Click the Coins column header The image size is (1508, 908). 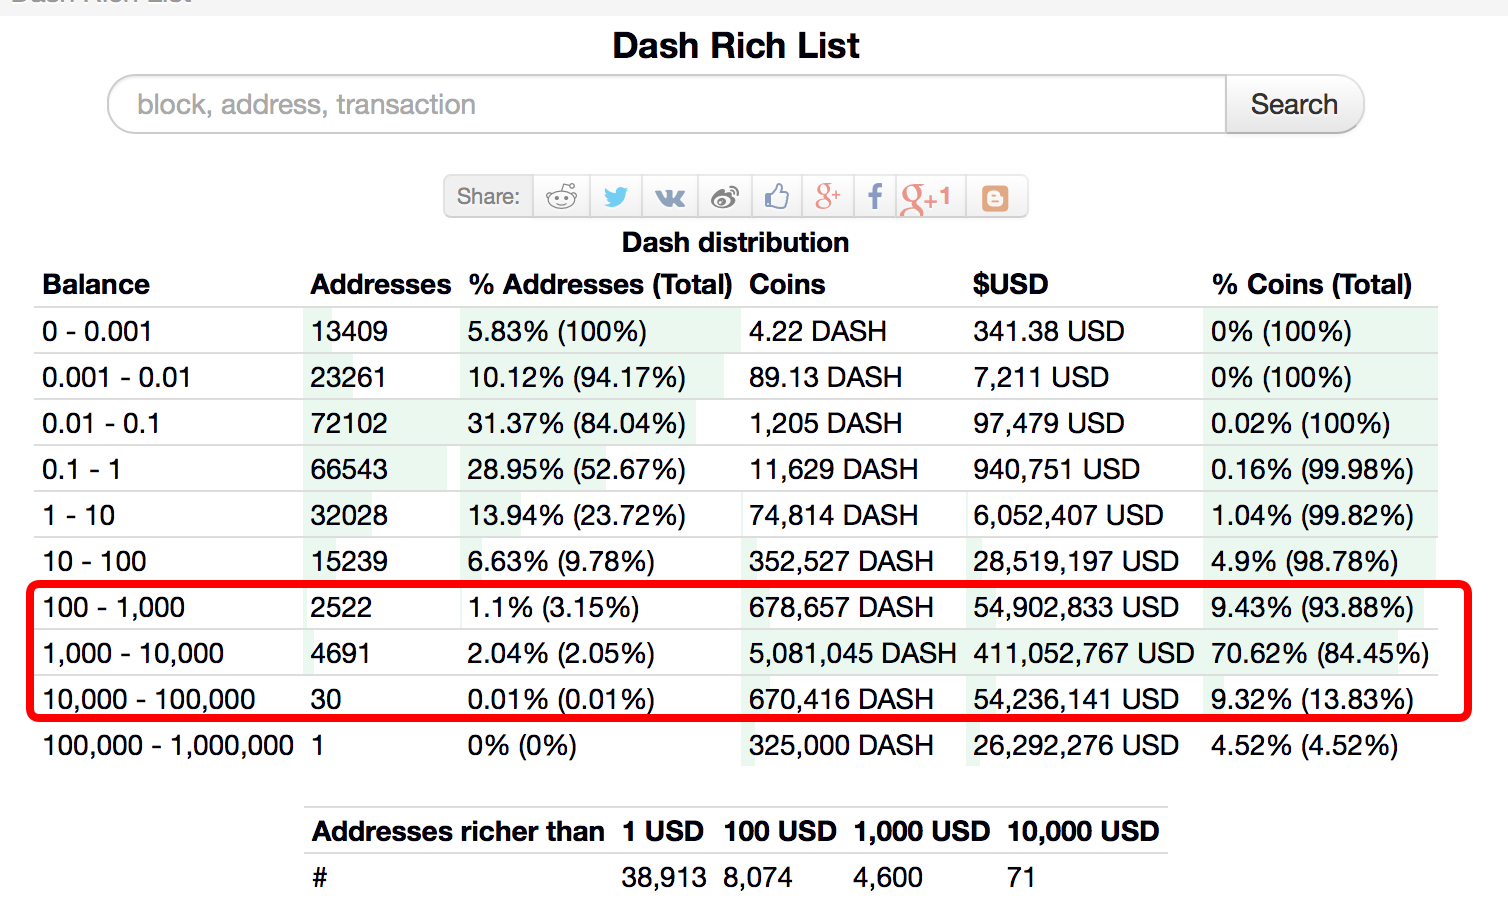click(787, 285)
